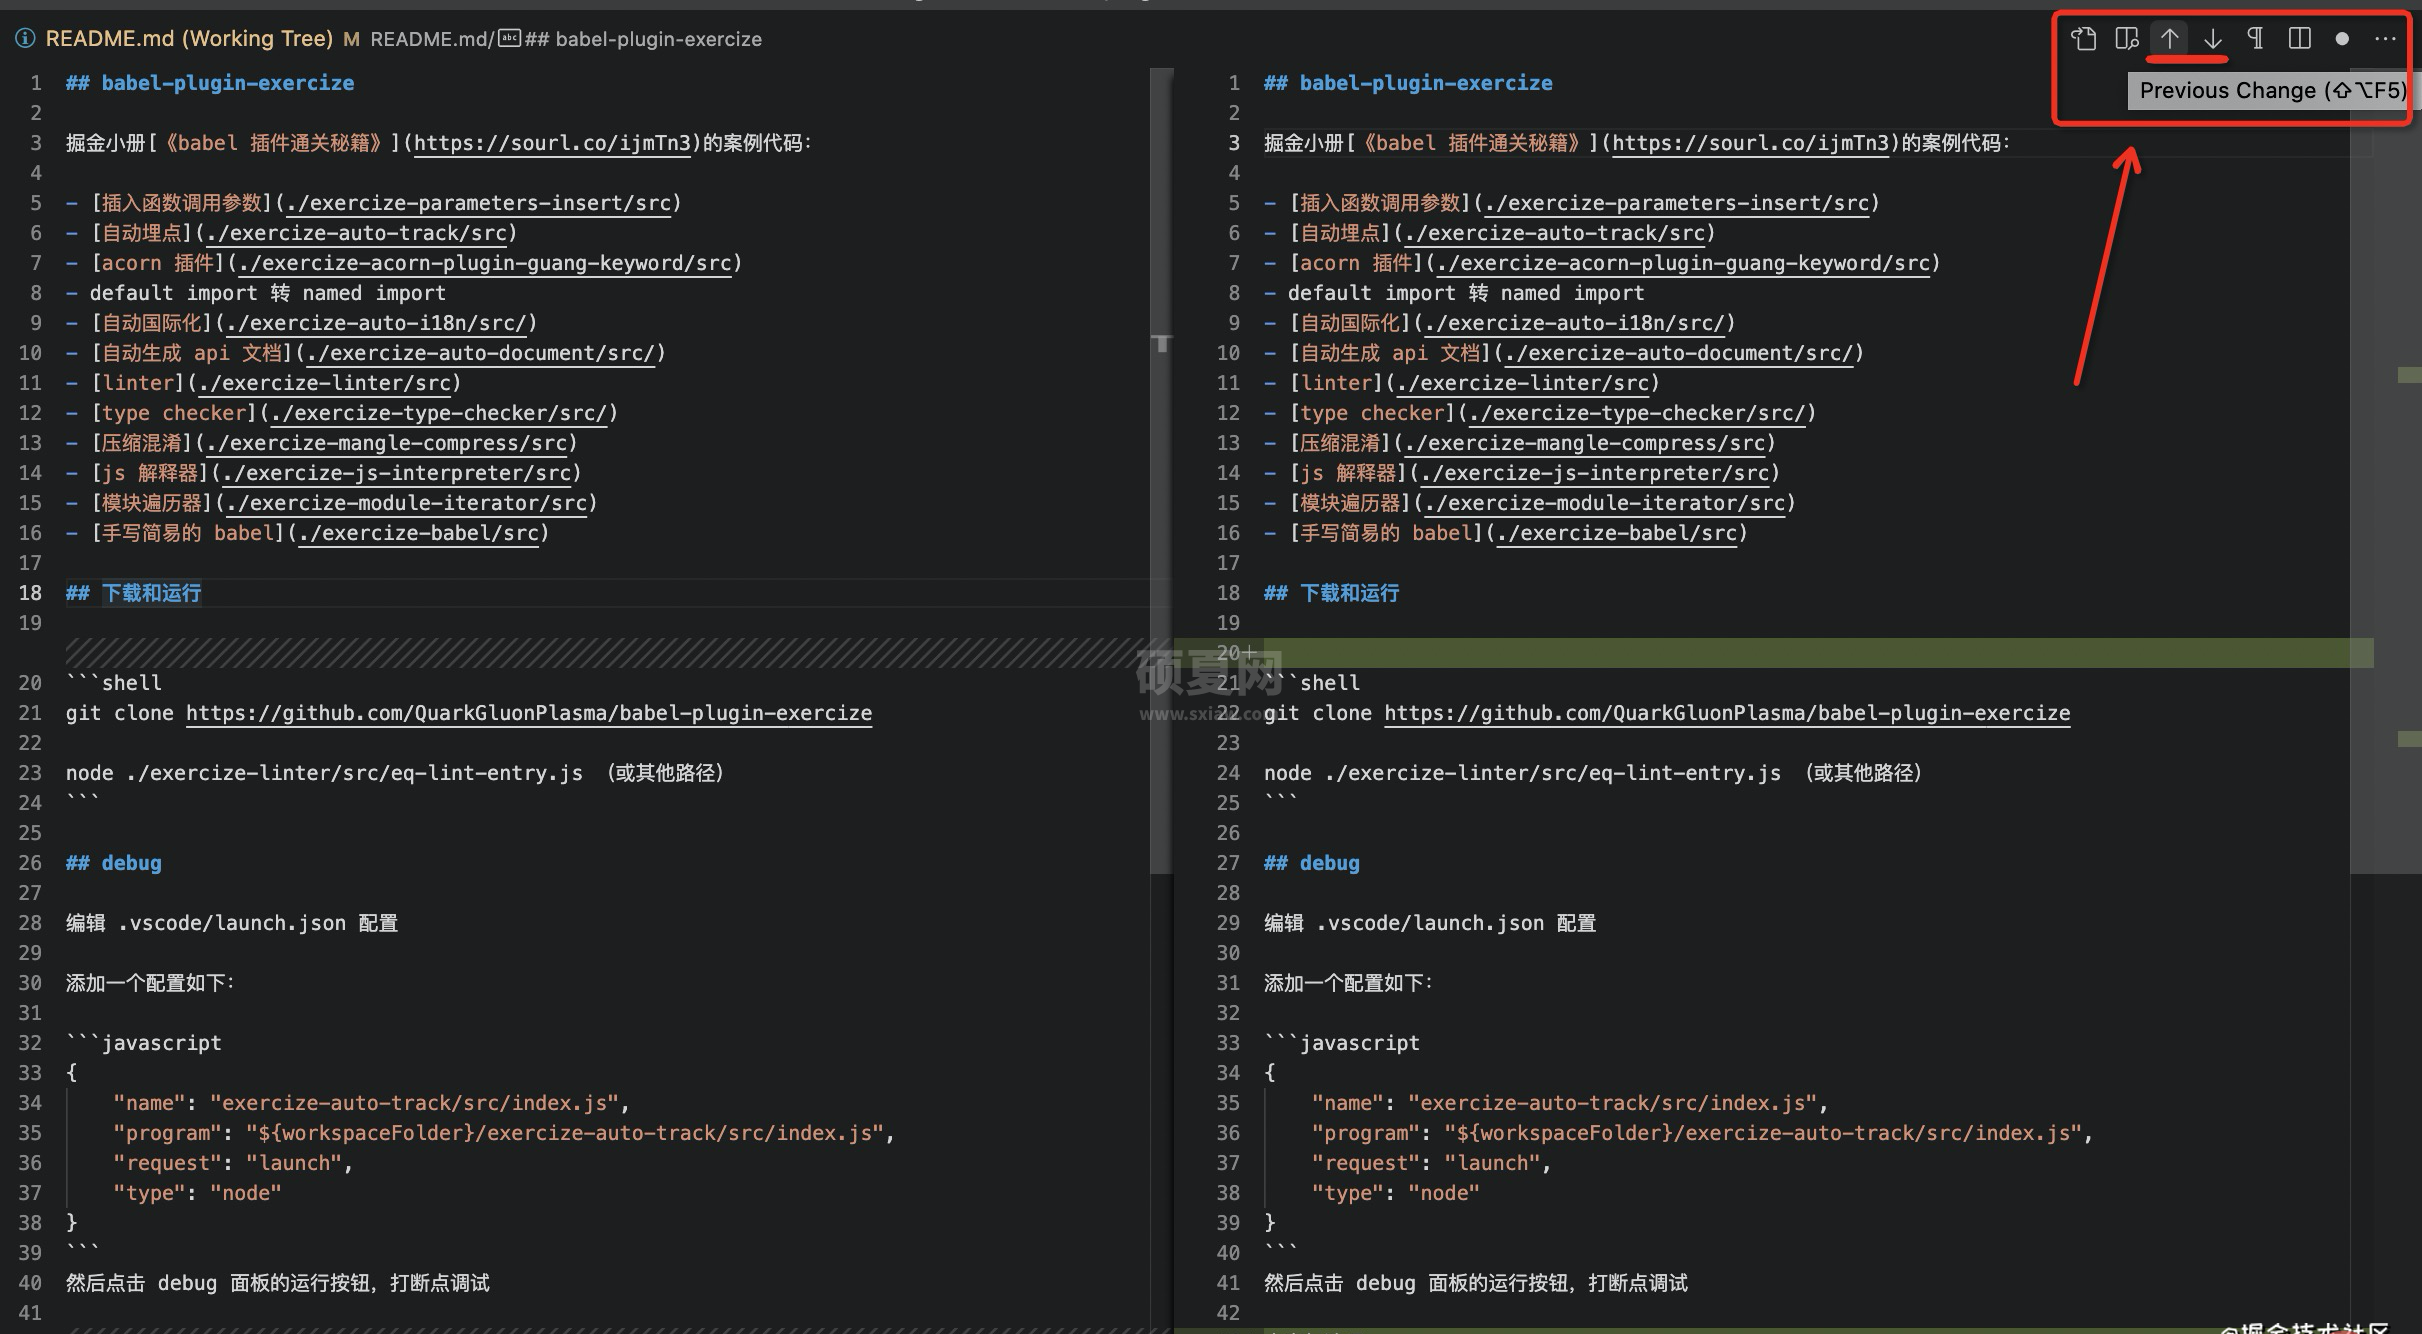The width and height of the screenshot is (2422, 1334).
Task: Open exercize-type-checker/src/ link in left pane
Action: coord(438,413)
